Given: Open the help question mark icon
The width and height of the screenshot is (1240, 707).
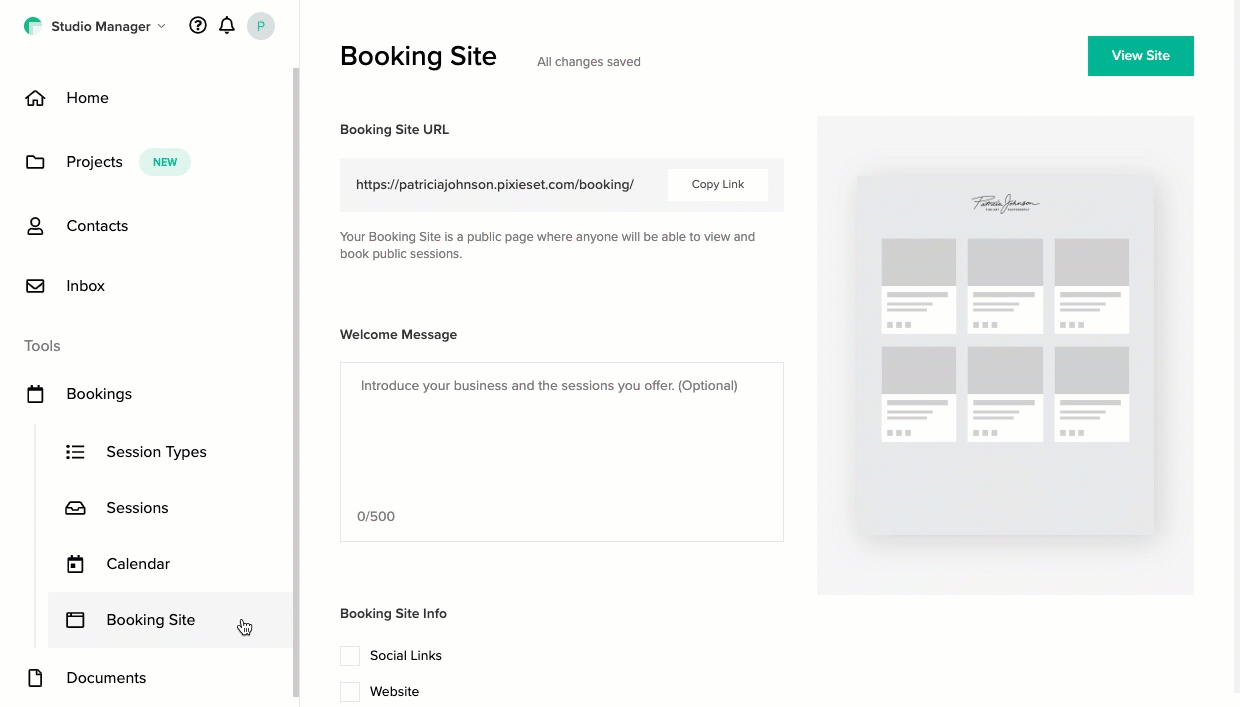Looking at the screenshot, I should point(197,25).
